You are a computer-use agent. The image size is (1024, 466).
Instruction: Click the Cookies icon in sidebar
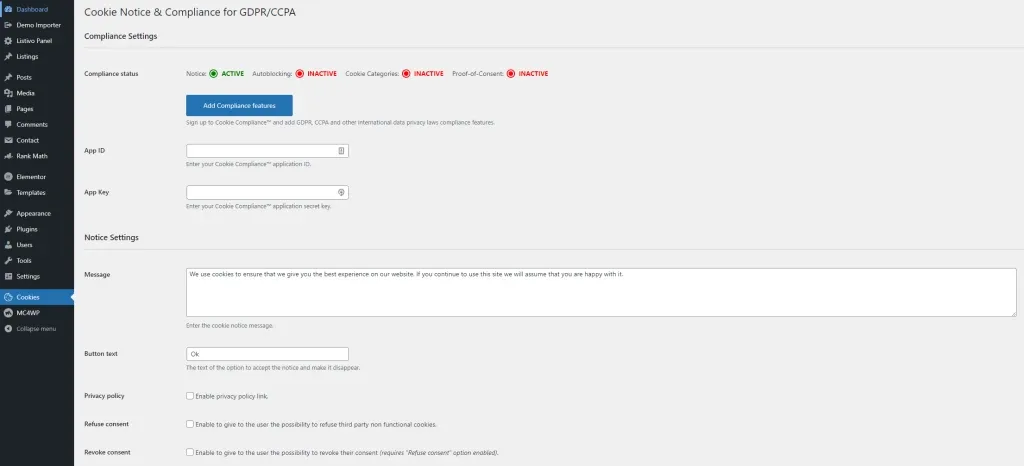tap(8, 297)
